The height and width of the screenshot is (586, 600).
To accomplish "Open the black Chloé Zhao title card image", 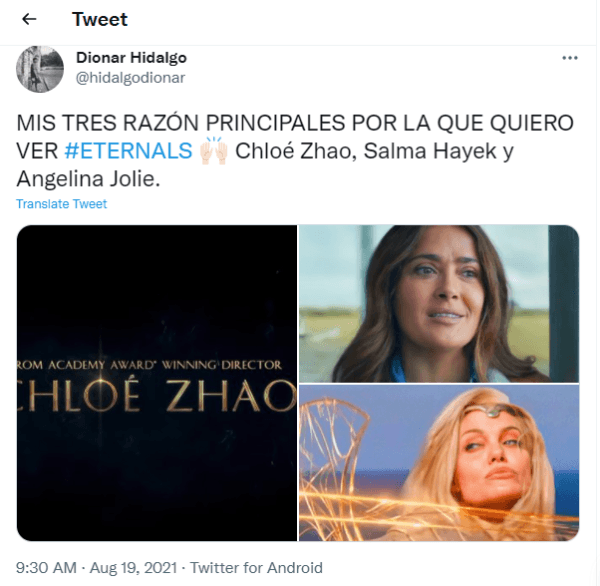I will click(157, 383).
